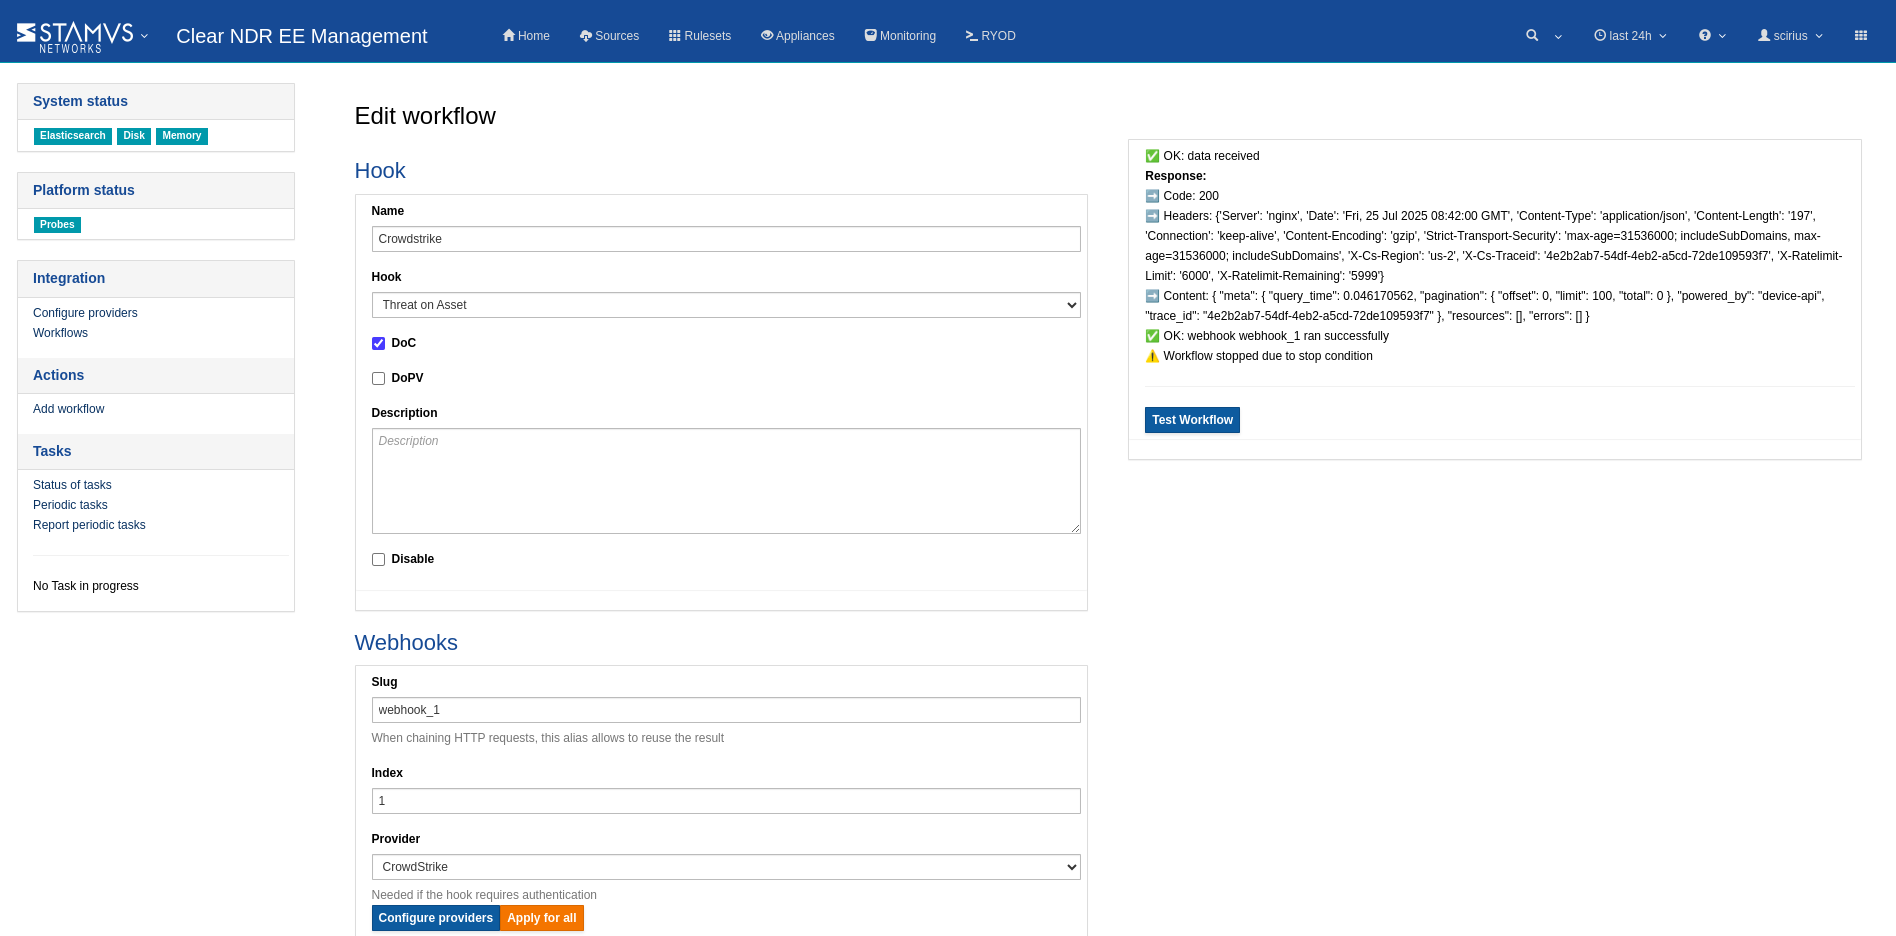Click the Stamus Networks logo
This screenshot has height=936, width=1896.
pos(75,36)
